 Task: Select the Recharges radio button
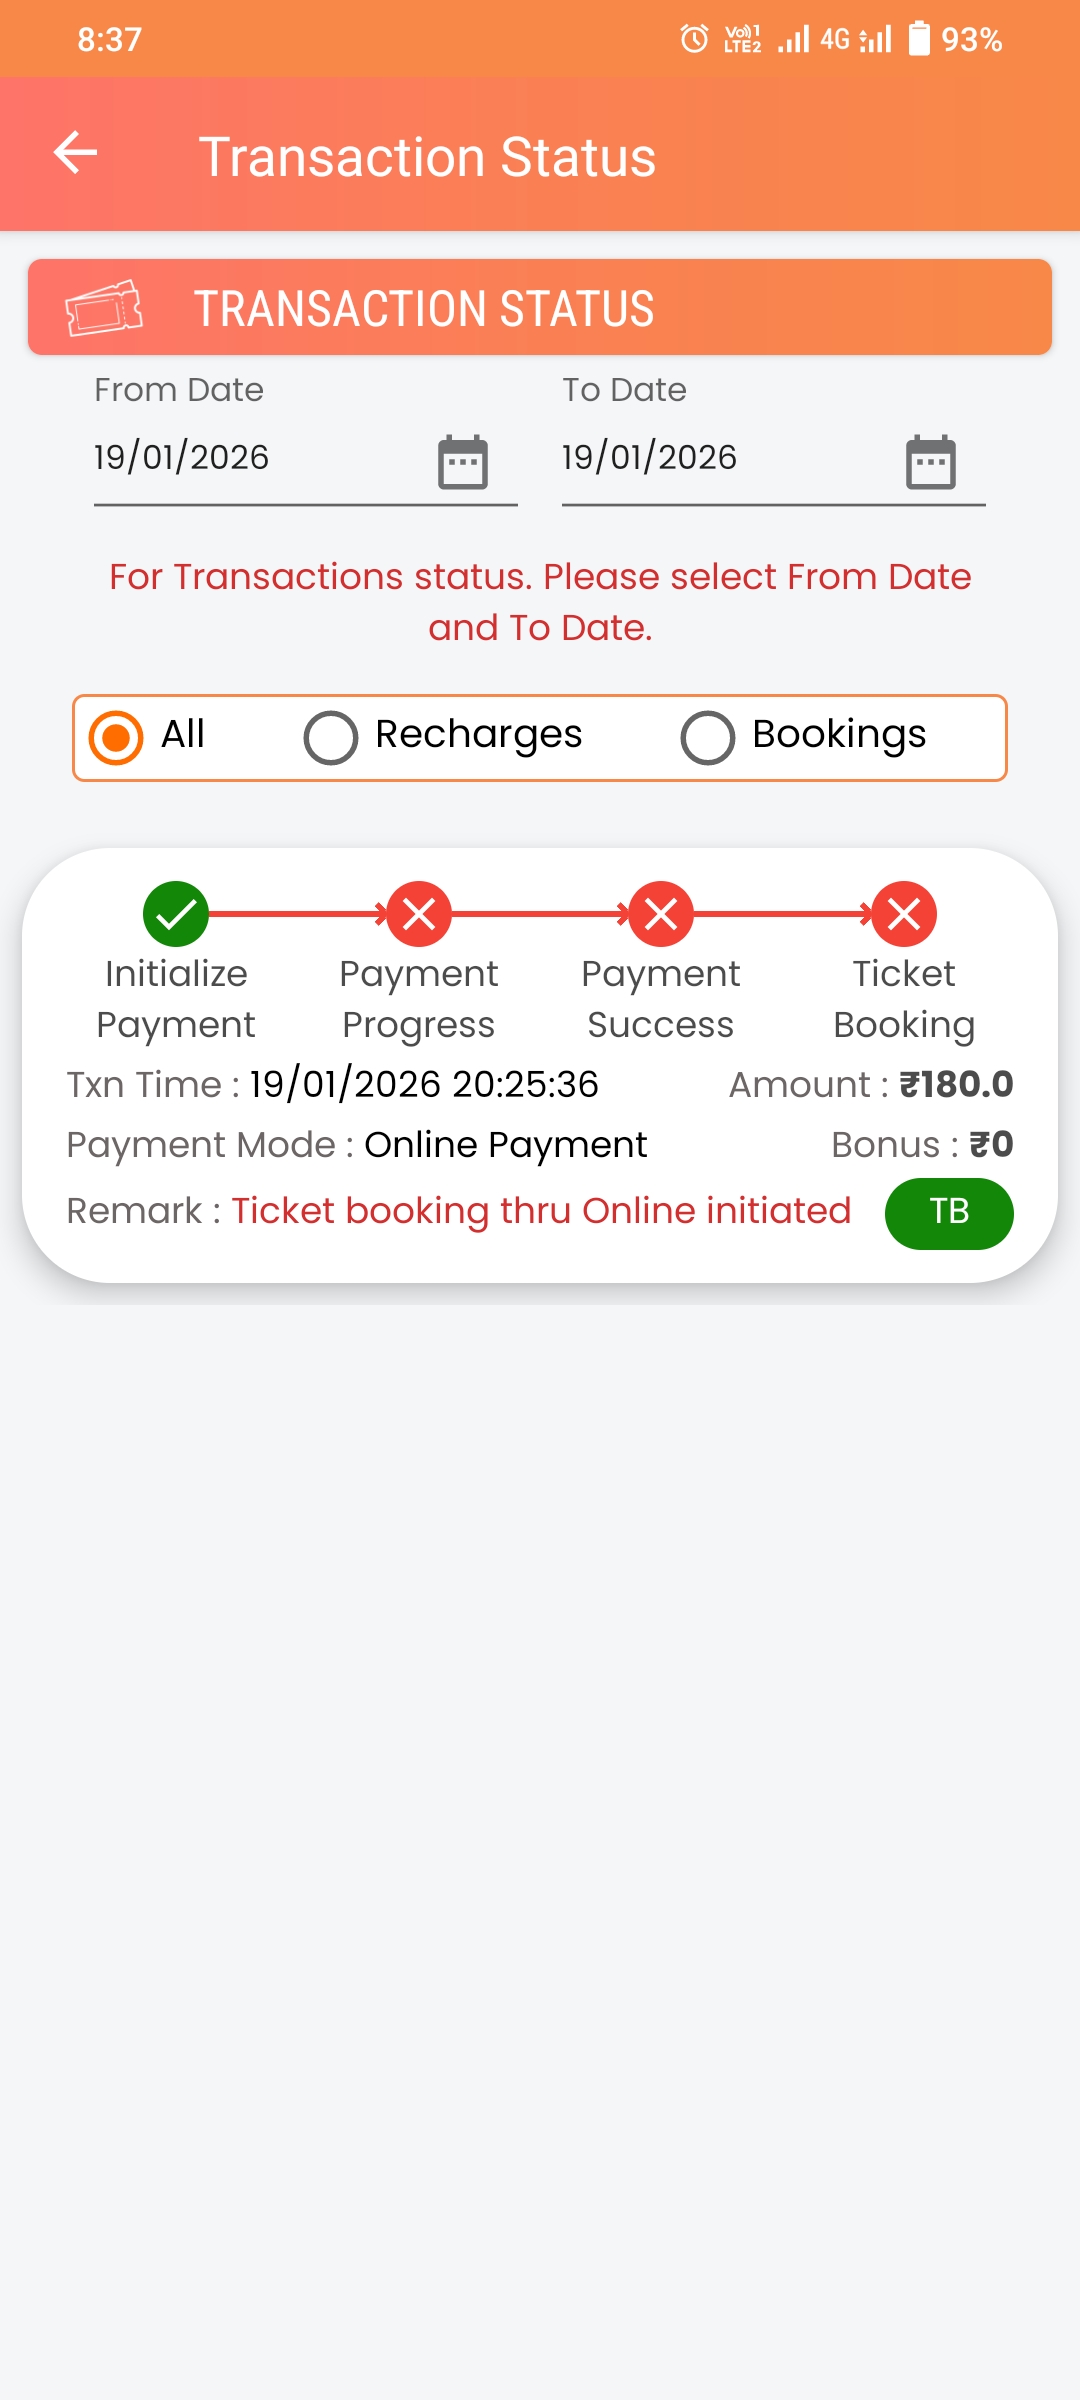331,737
